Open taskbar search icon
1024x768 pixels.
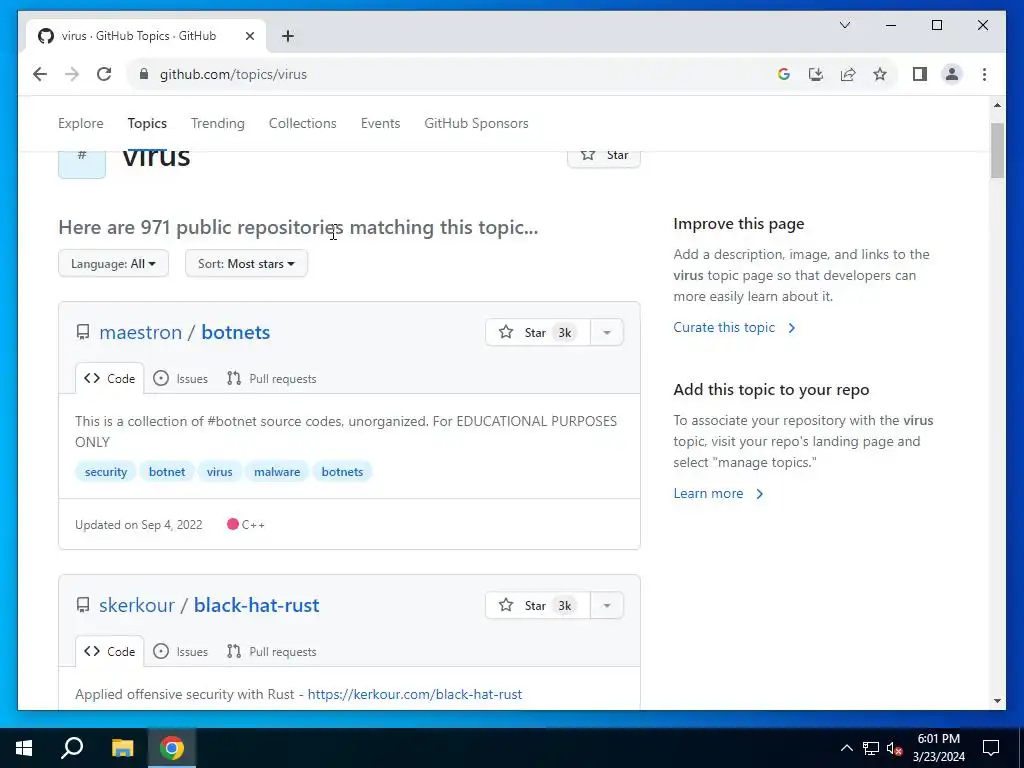click(x=72, y=748)
